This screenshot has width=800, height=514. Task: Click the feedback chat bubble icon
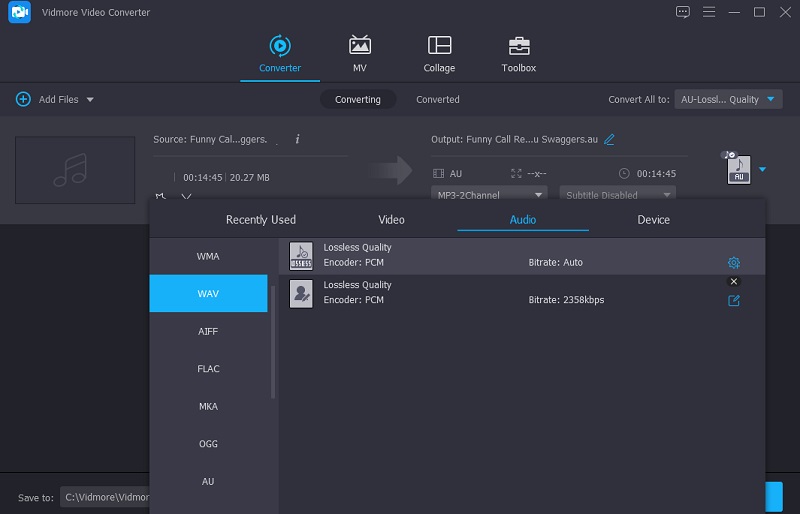pos(683,12)
